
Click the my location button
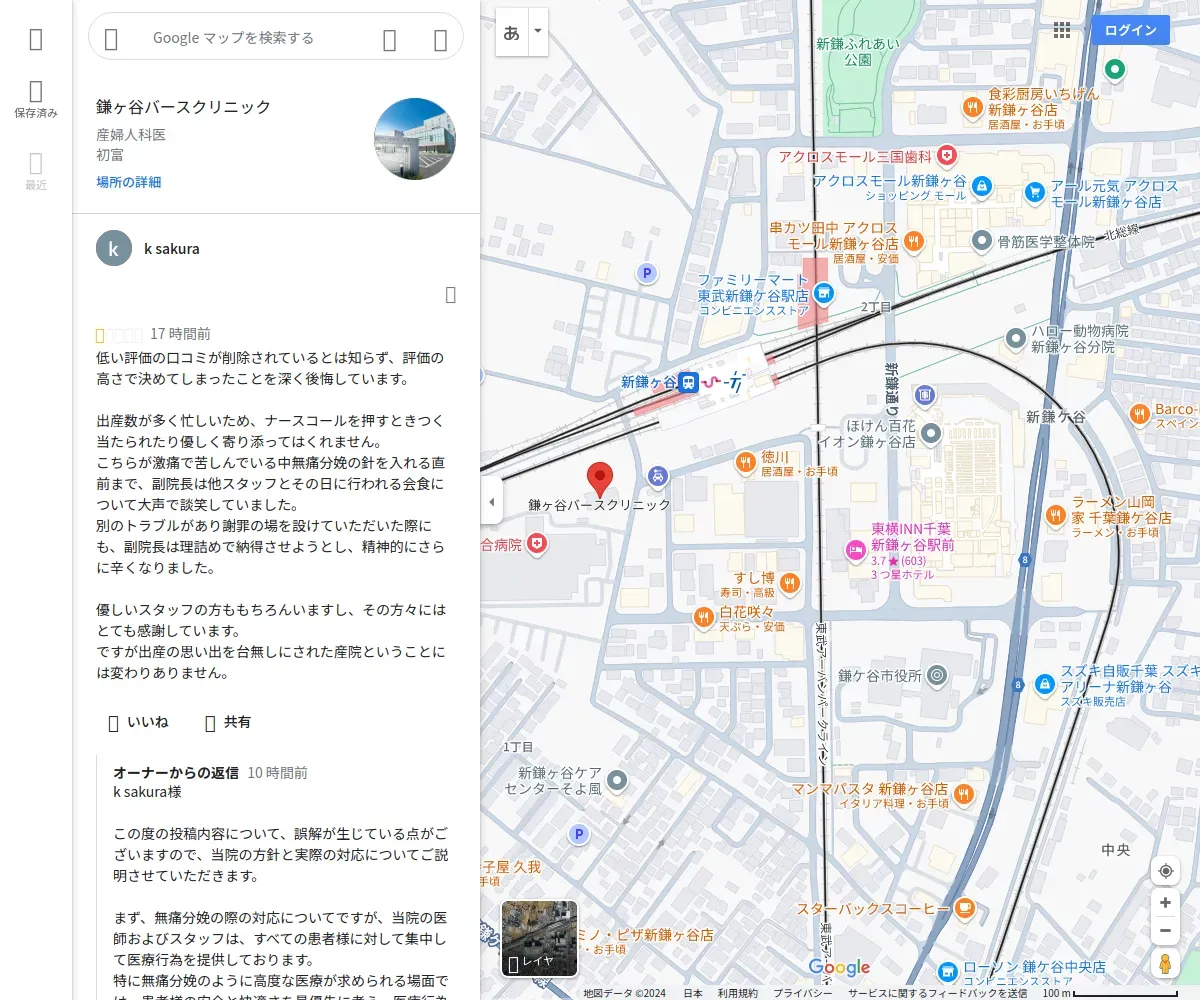click(x=1165, y=871)
